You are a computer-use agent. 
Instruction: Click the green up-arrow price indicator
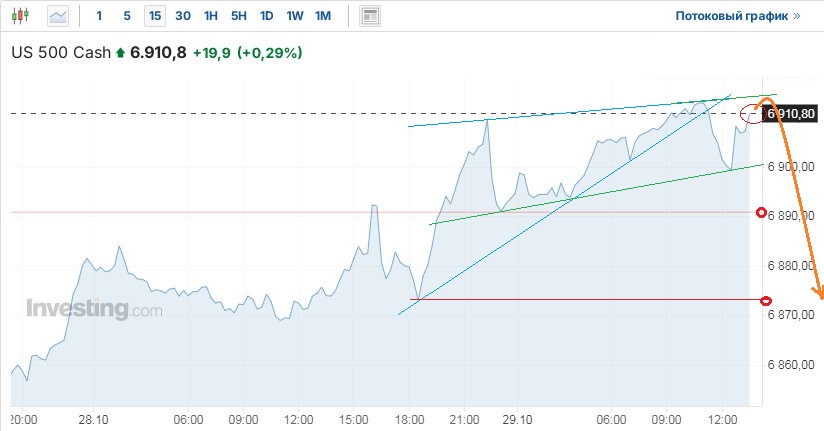point(121,53)
